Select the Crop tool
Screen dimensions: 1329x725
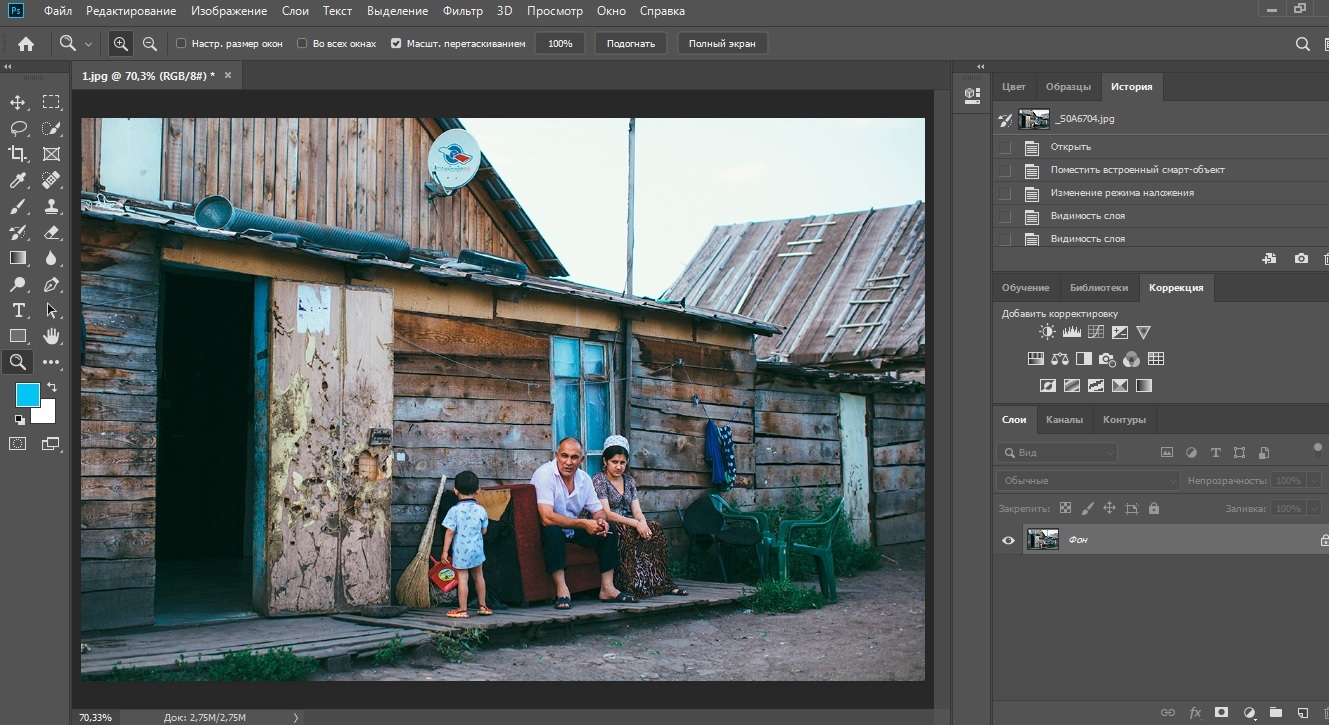coord(18,154)
